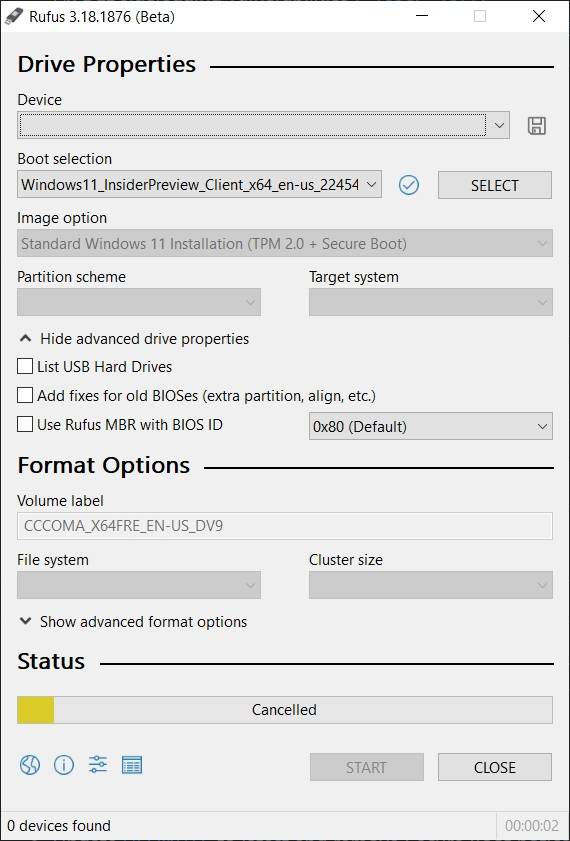Click the Rufus USB drive title icon

(13, 17)
